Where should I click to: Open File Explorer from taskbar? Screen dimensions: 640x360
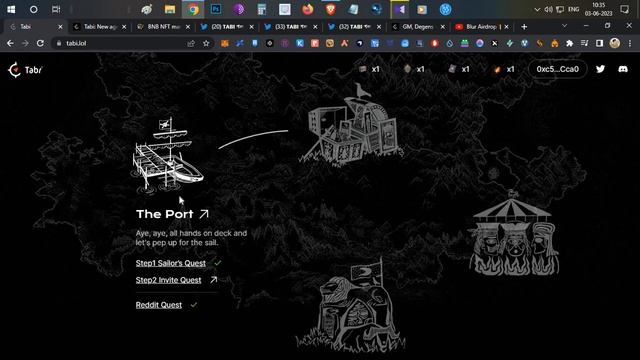click(170, 9)
